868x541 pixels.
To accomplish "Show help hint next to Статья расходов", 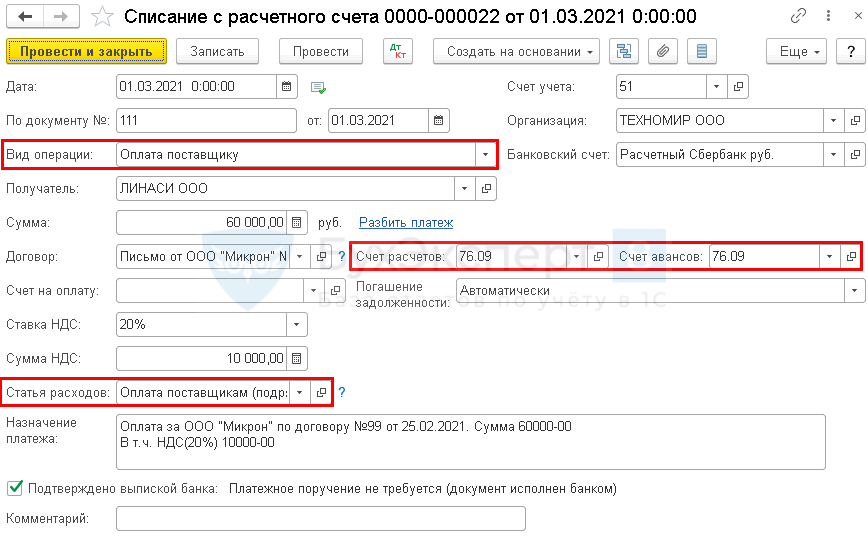I will 342,392.
